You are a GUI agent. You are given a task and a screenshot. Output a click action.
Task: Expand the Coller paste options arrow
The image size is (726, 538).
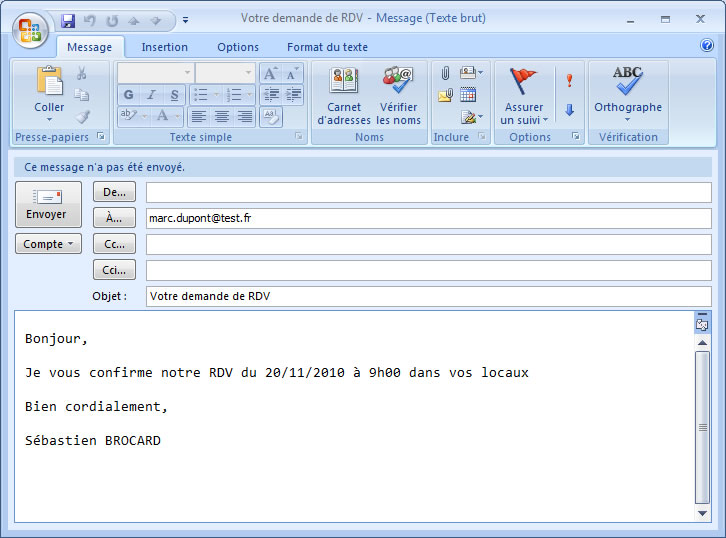click(49, 120)
